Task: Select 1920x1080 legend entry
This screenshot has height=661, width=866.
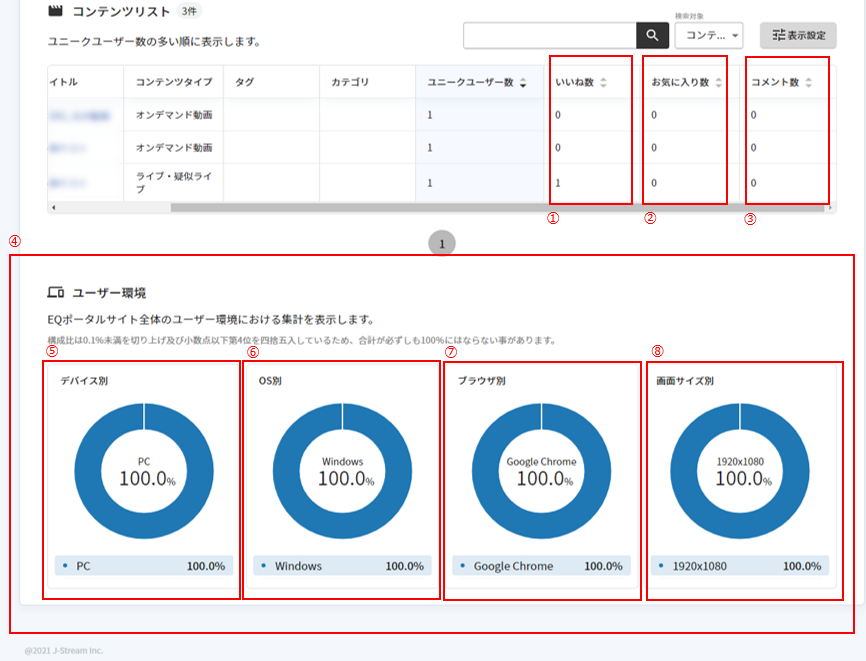Action: (700, 566)
